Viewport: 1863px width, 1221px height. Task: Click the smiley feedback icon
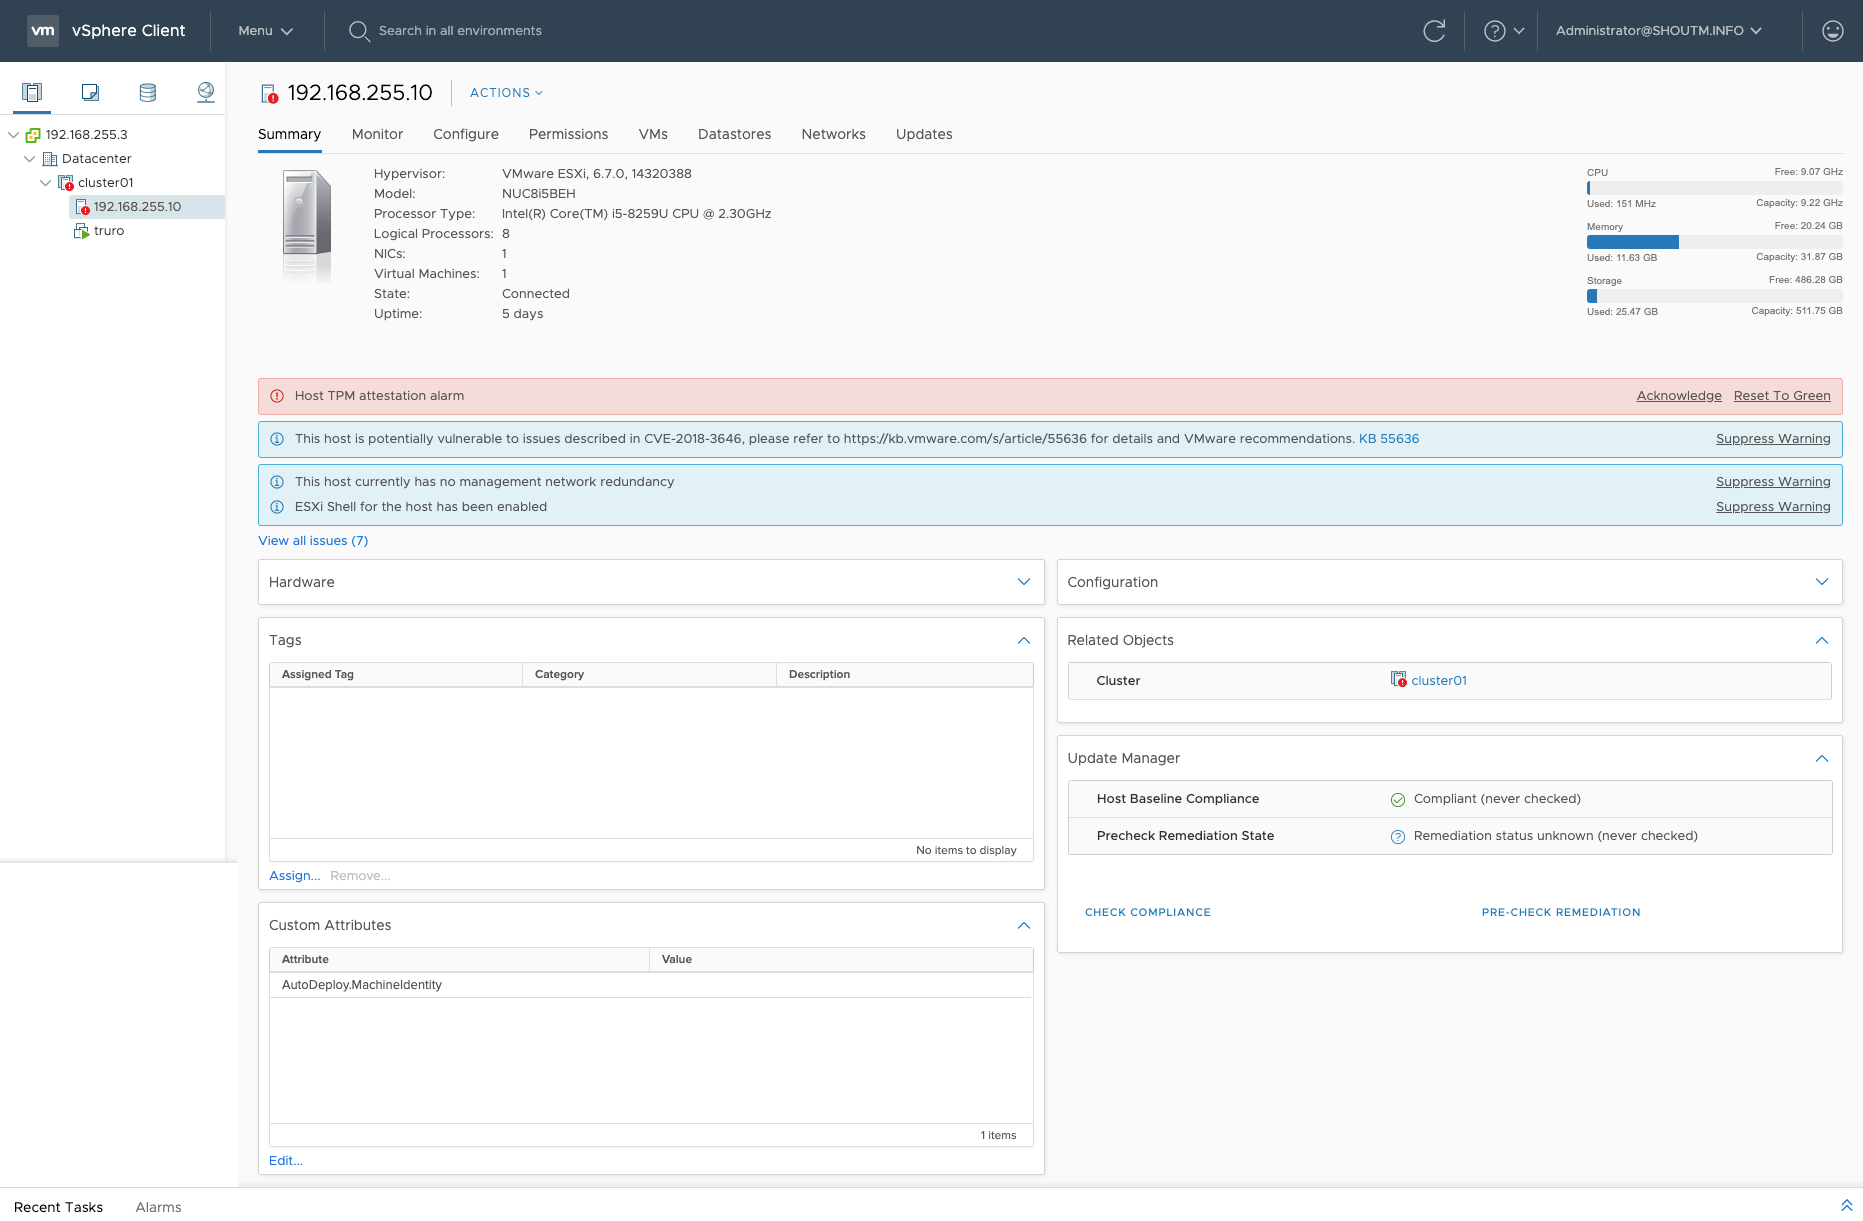(1833, 31)
